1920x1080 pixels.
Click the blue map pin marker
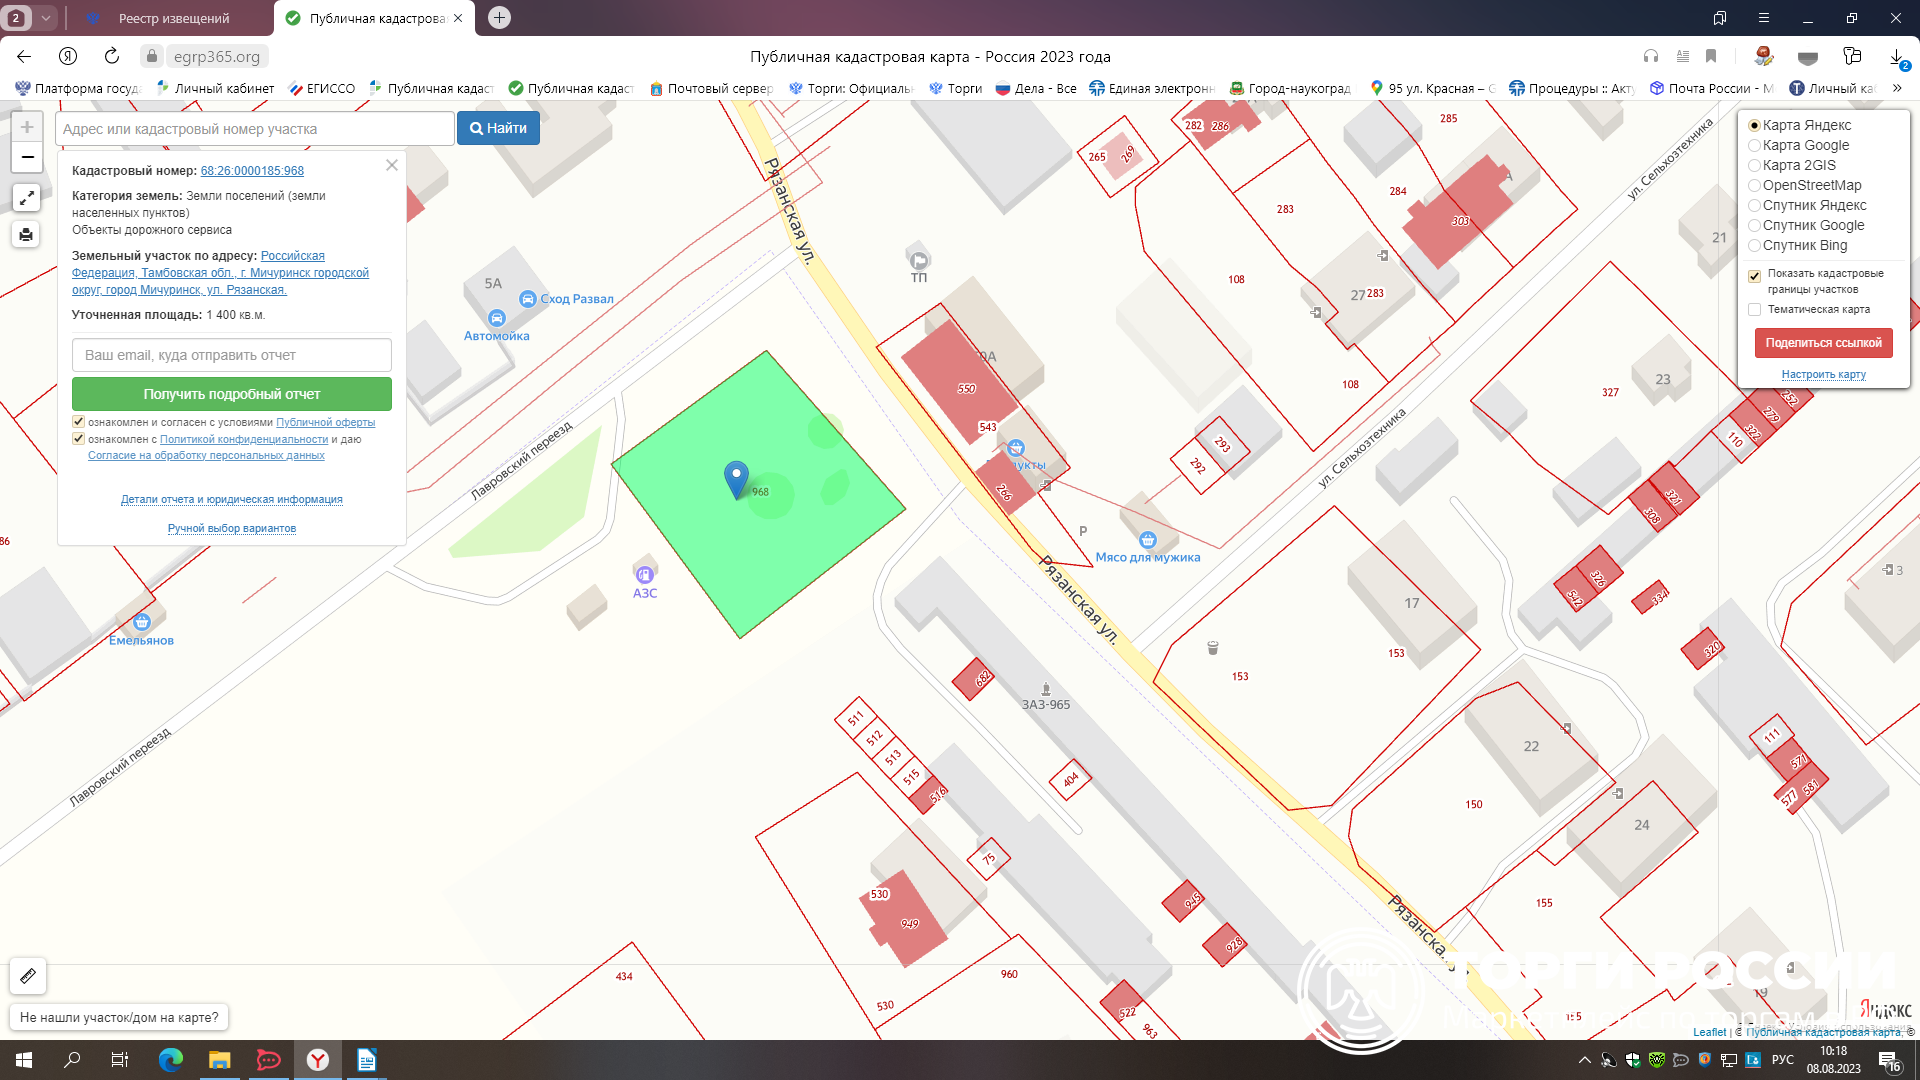[736, 479]
